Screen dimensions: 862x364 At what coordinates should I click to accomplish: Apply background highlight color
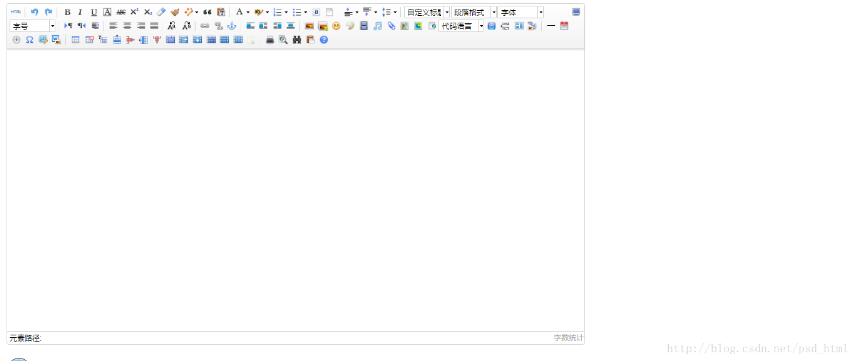click(x=258, y=12)
